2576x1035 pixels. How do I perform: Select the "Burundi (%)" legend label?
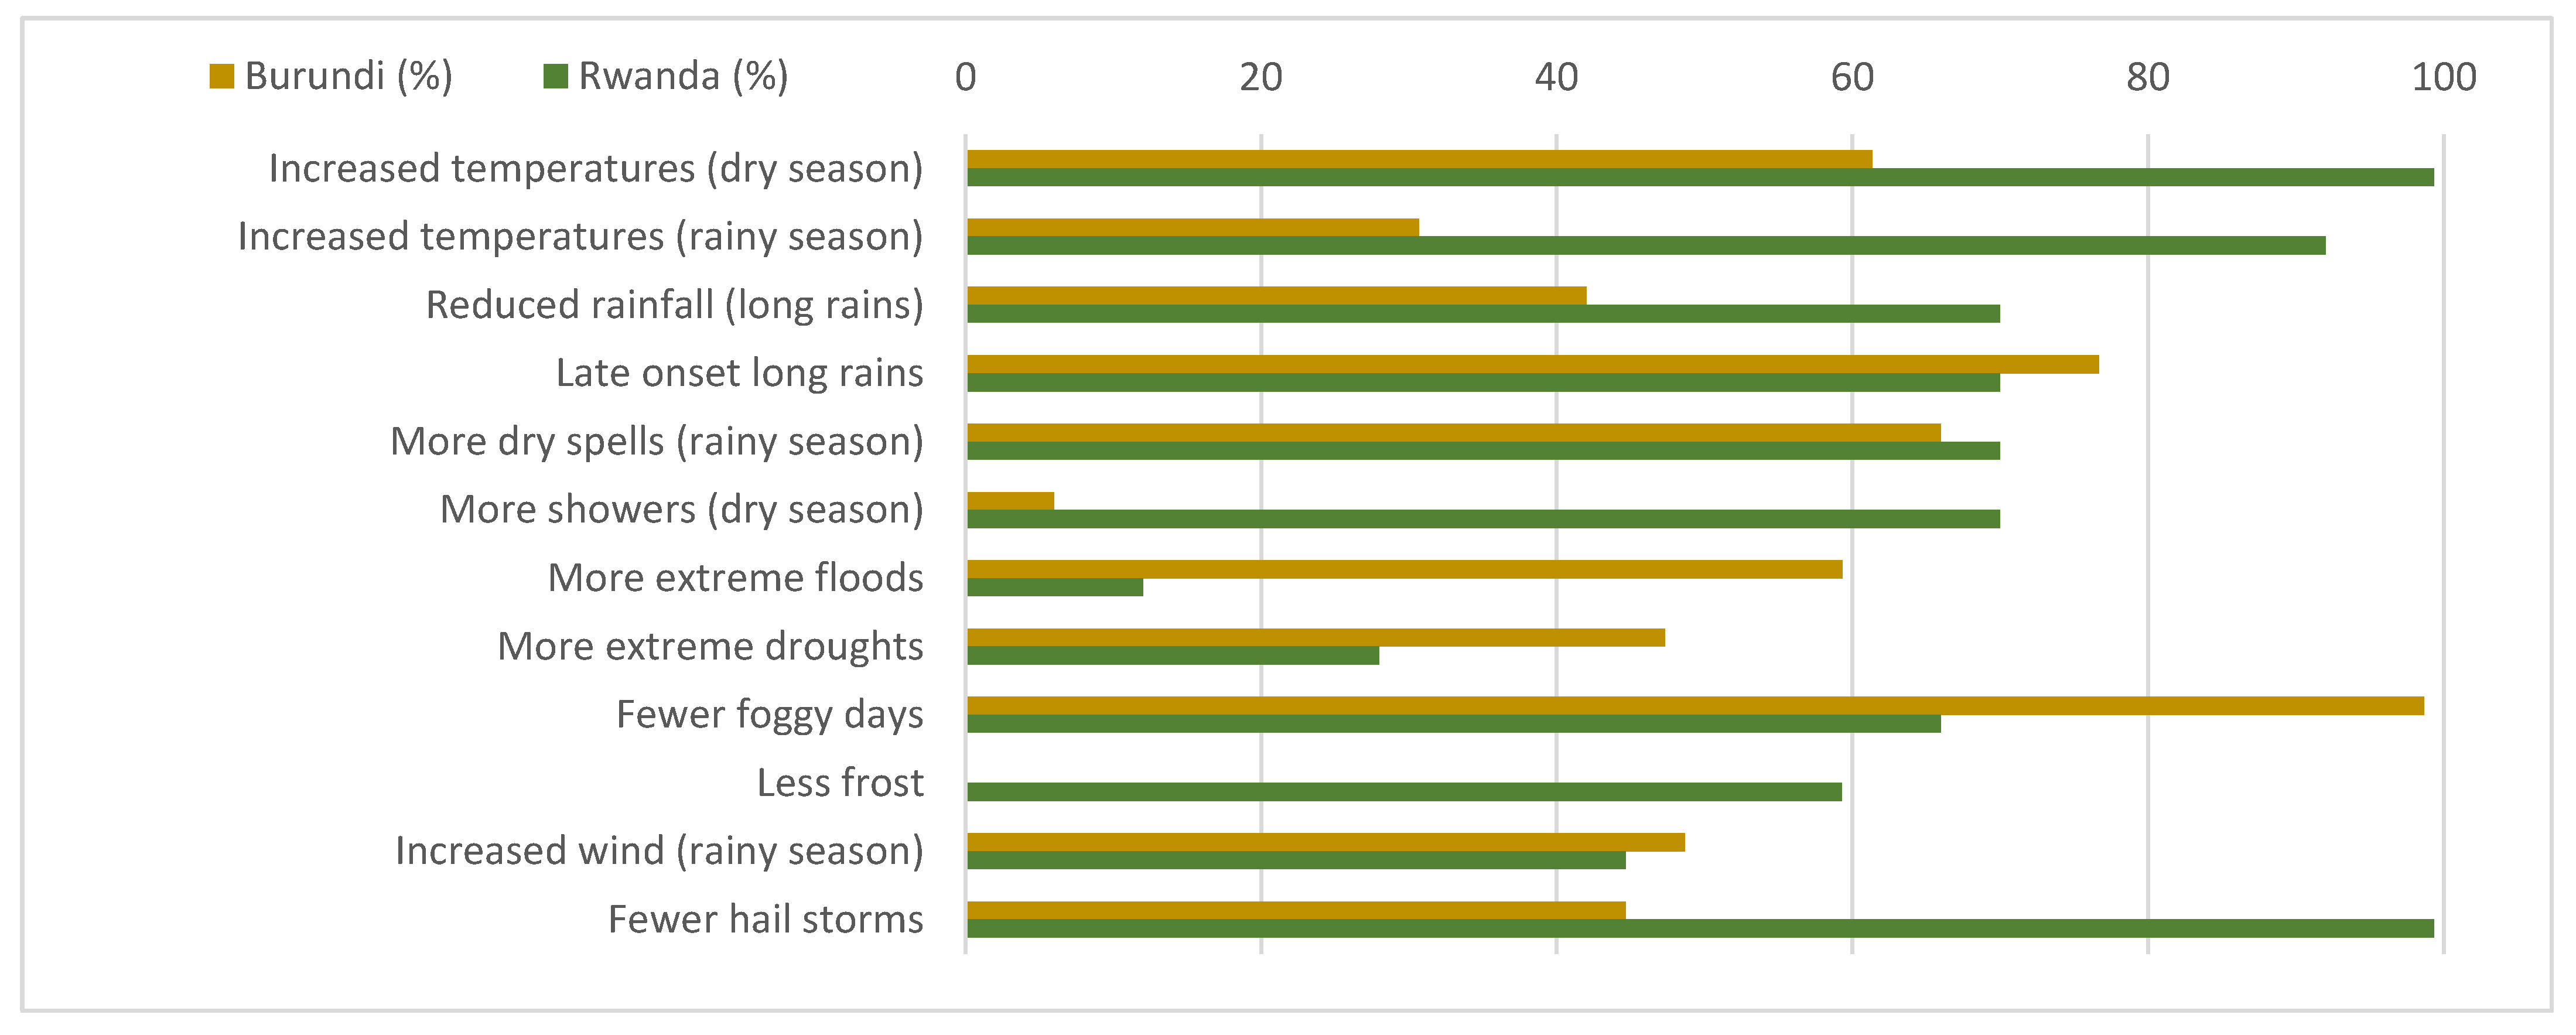[348, 76]
